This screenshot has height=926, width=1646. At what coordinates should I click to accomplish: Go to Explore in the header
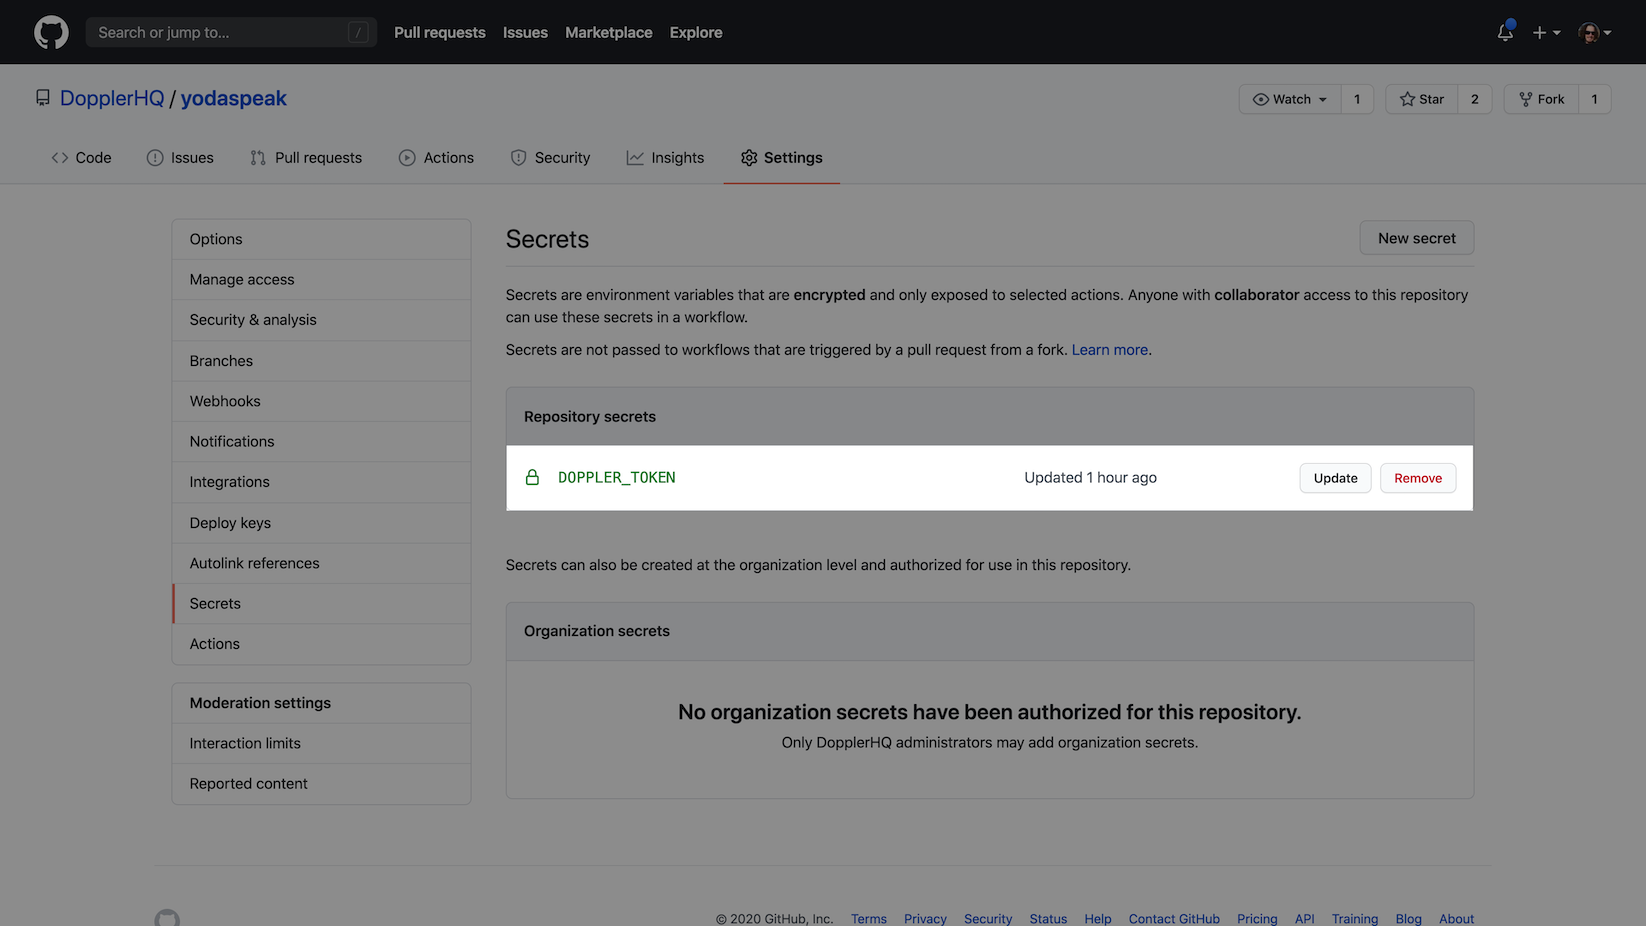[696, 32]
